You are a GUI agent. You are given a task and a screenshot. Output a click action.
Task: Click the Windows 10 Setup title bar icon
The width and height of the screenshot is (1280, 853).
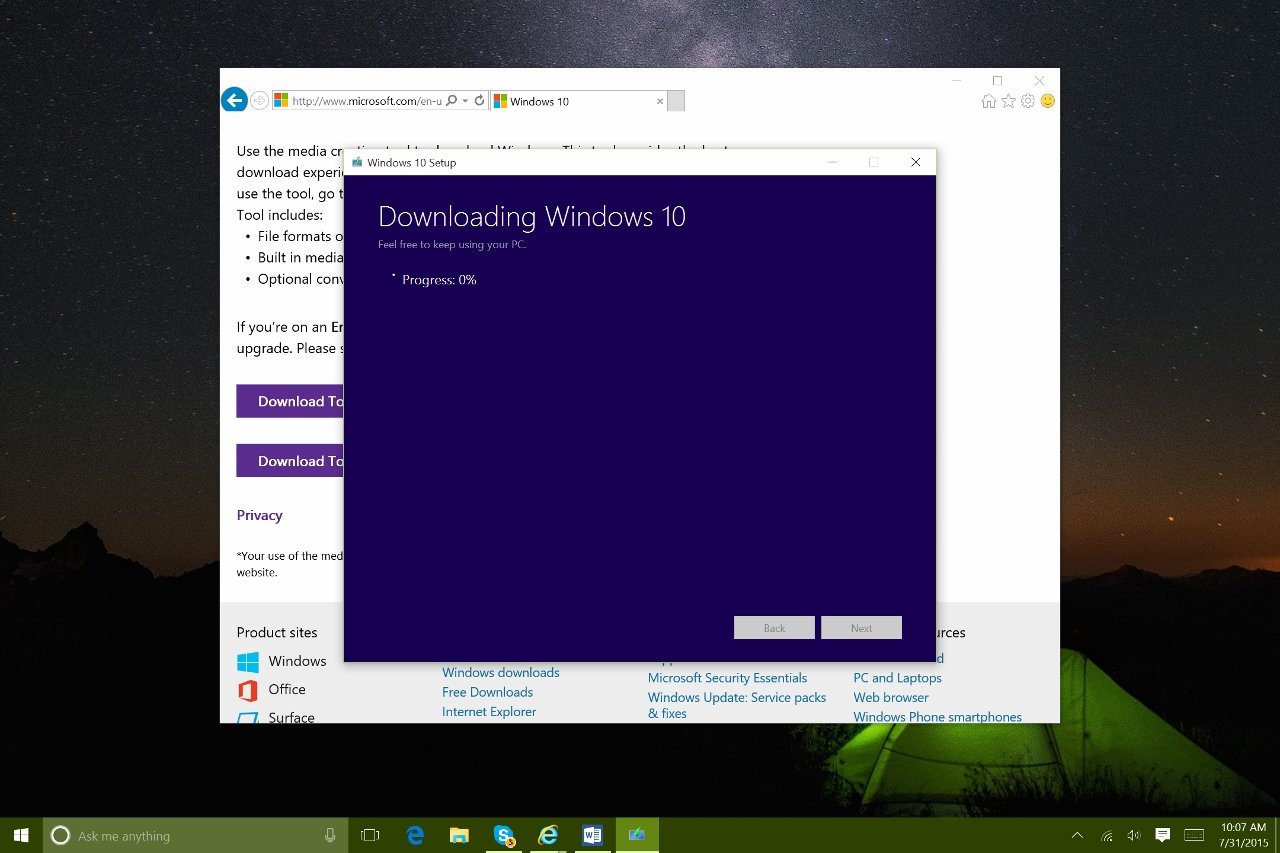point(357,162)
